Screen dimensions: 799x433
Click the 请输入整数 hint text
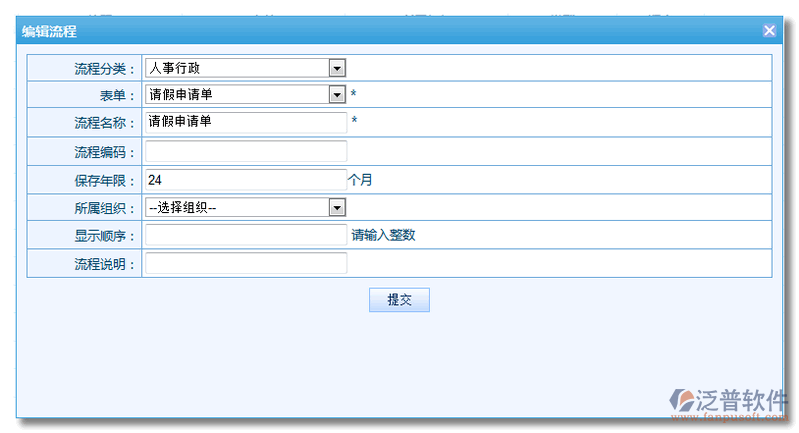(383, 235)
